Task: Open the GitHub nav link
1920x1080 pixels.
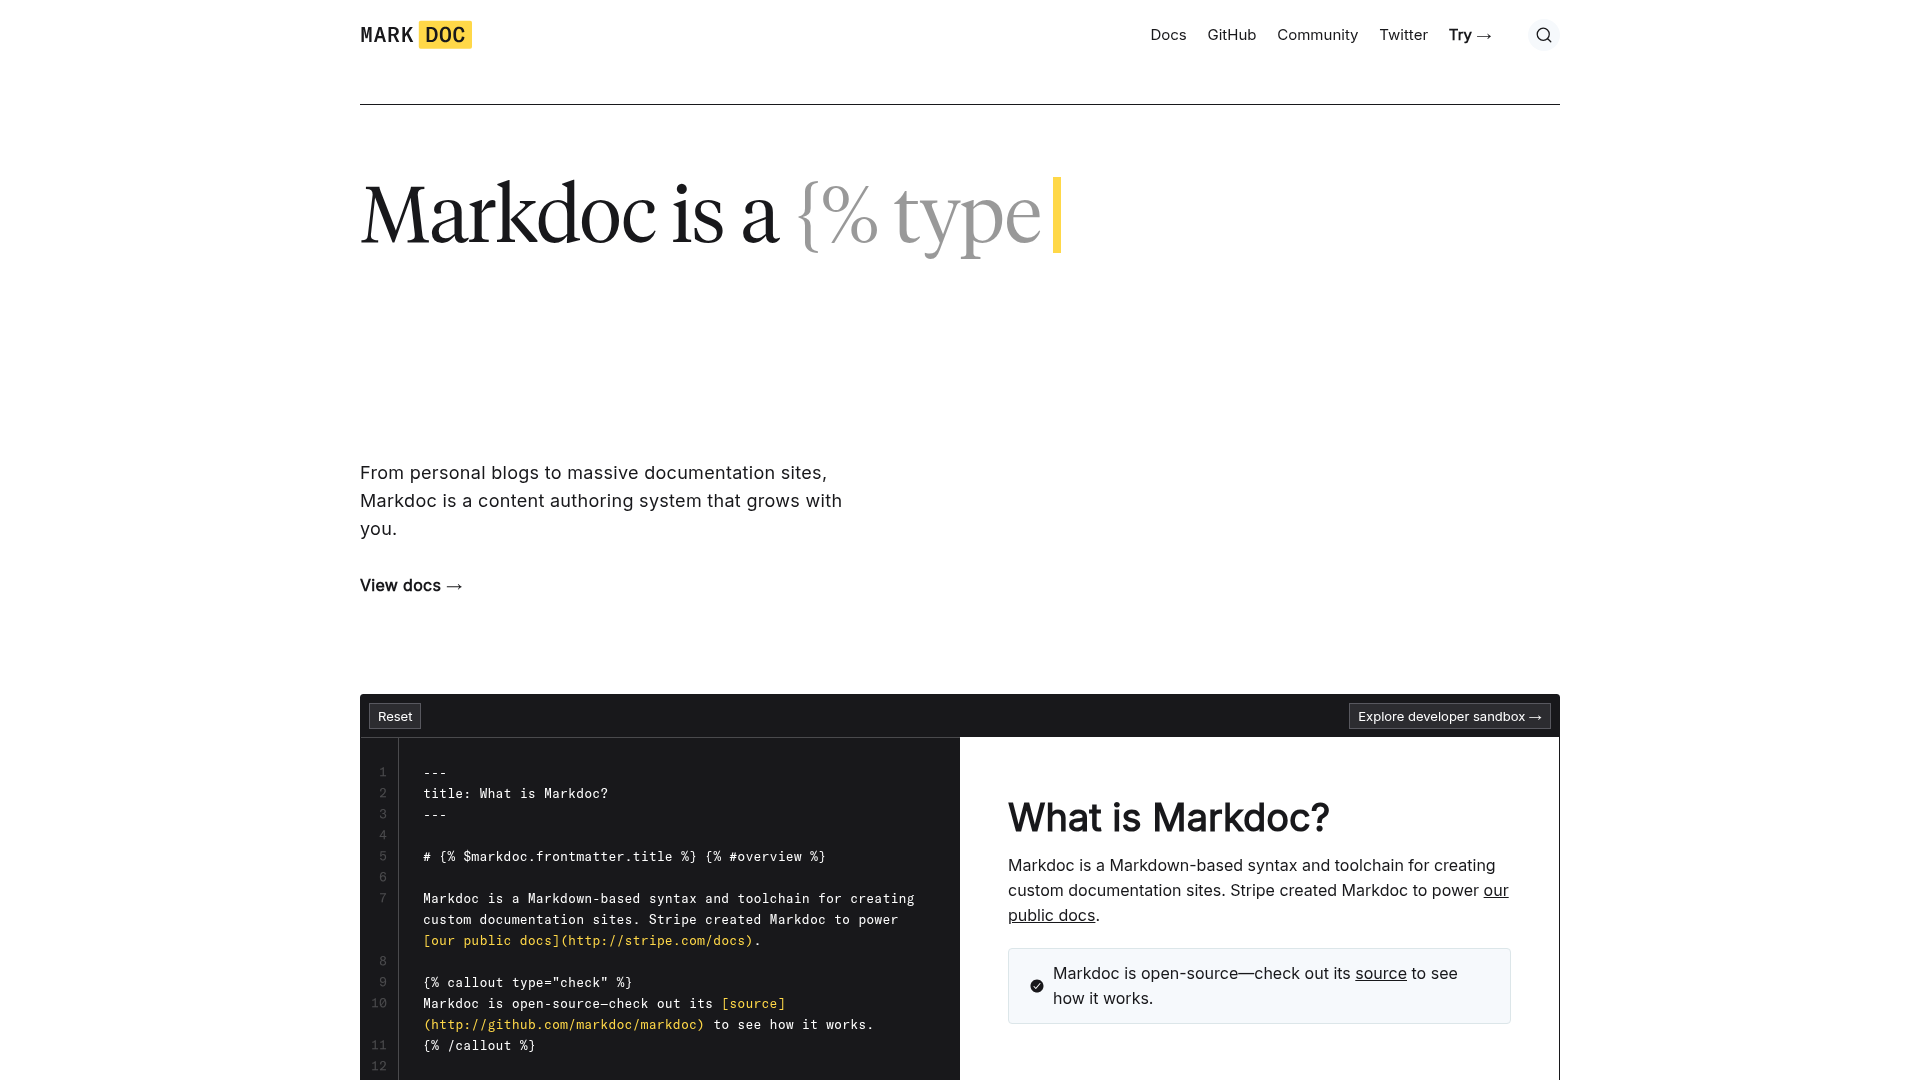Action: click(1231, 35)
